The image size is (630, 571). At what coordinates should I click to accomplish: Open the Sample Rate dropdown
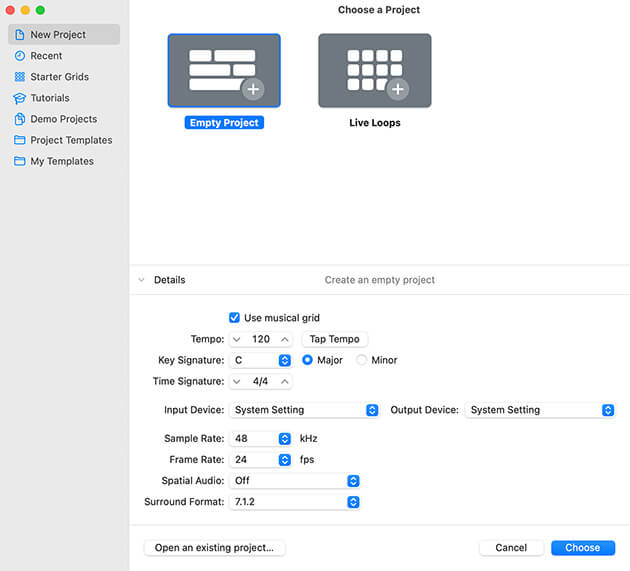coord(261,438)
